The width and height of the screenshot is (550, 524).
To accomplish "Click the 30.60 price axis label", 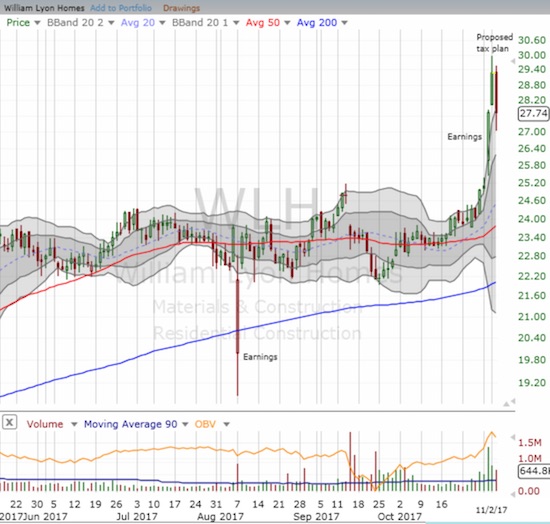I will coord(532,40).
